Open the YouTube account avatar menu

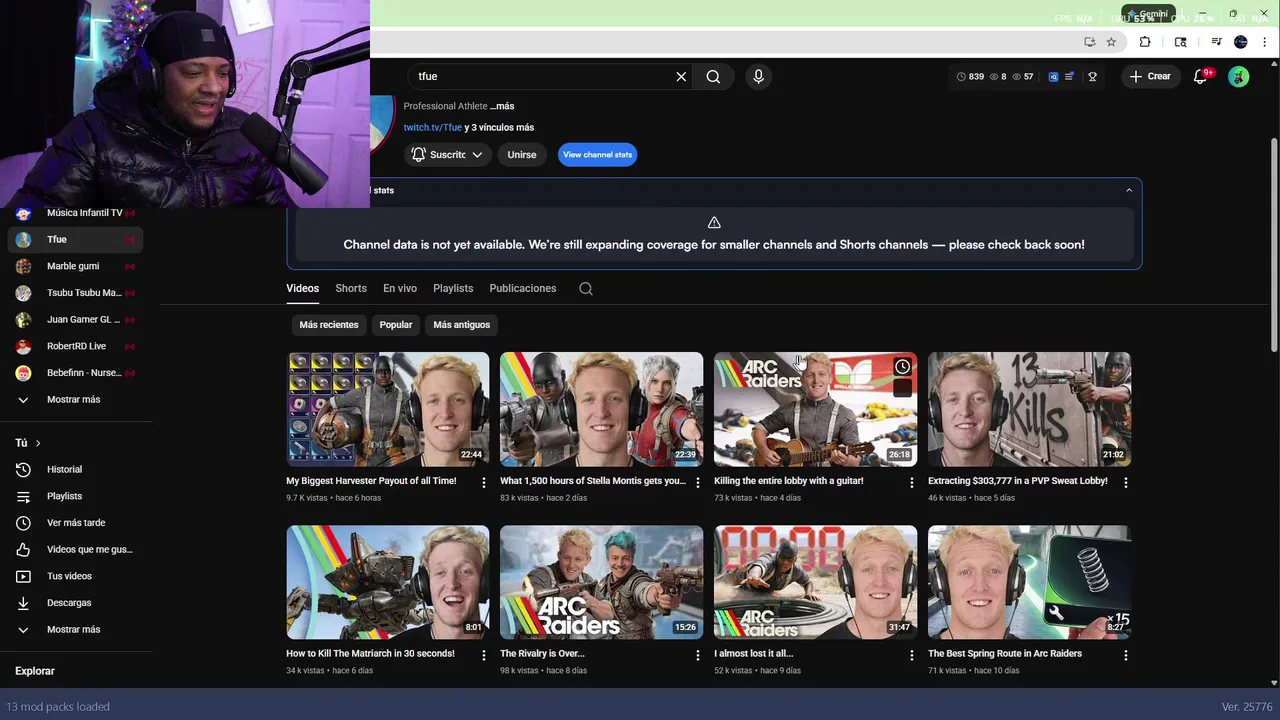point(1238,76)
